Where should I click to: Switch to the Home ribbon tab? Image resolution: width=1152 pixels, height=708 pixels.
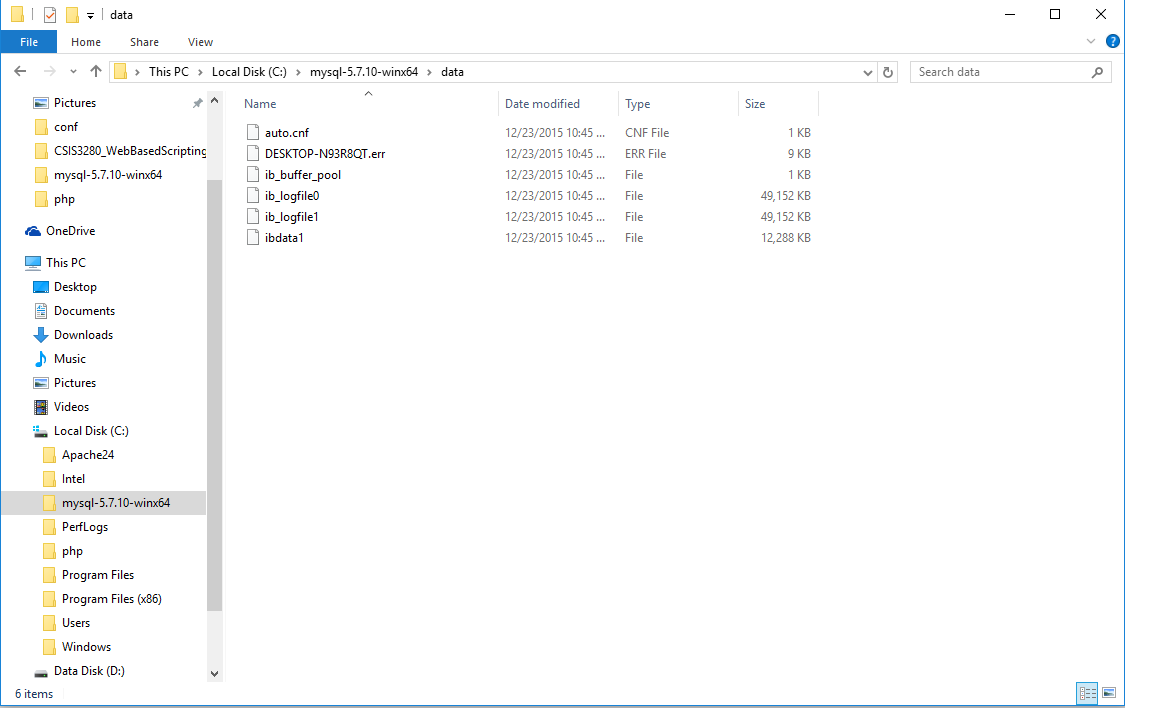click(86, 42)
